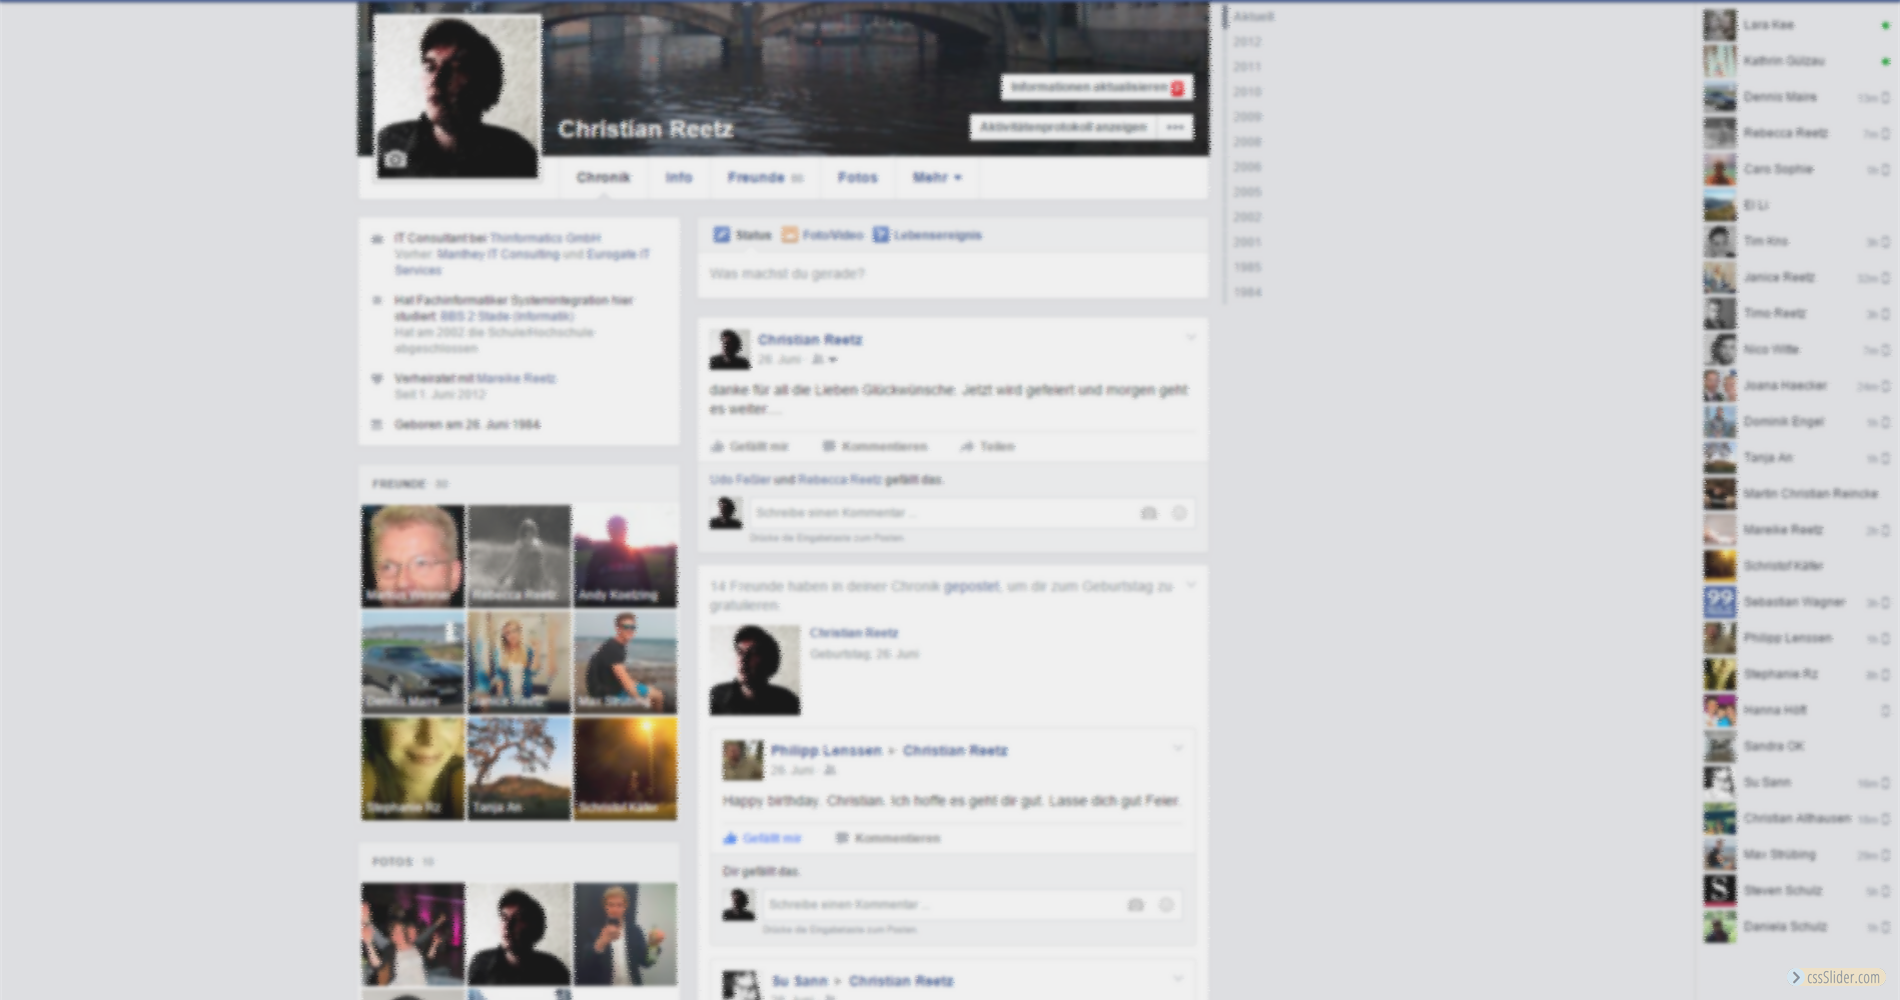Open emoji picker in the first comment field

tap(1179, 513)
